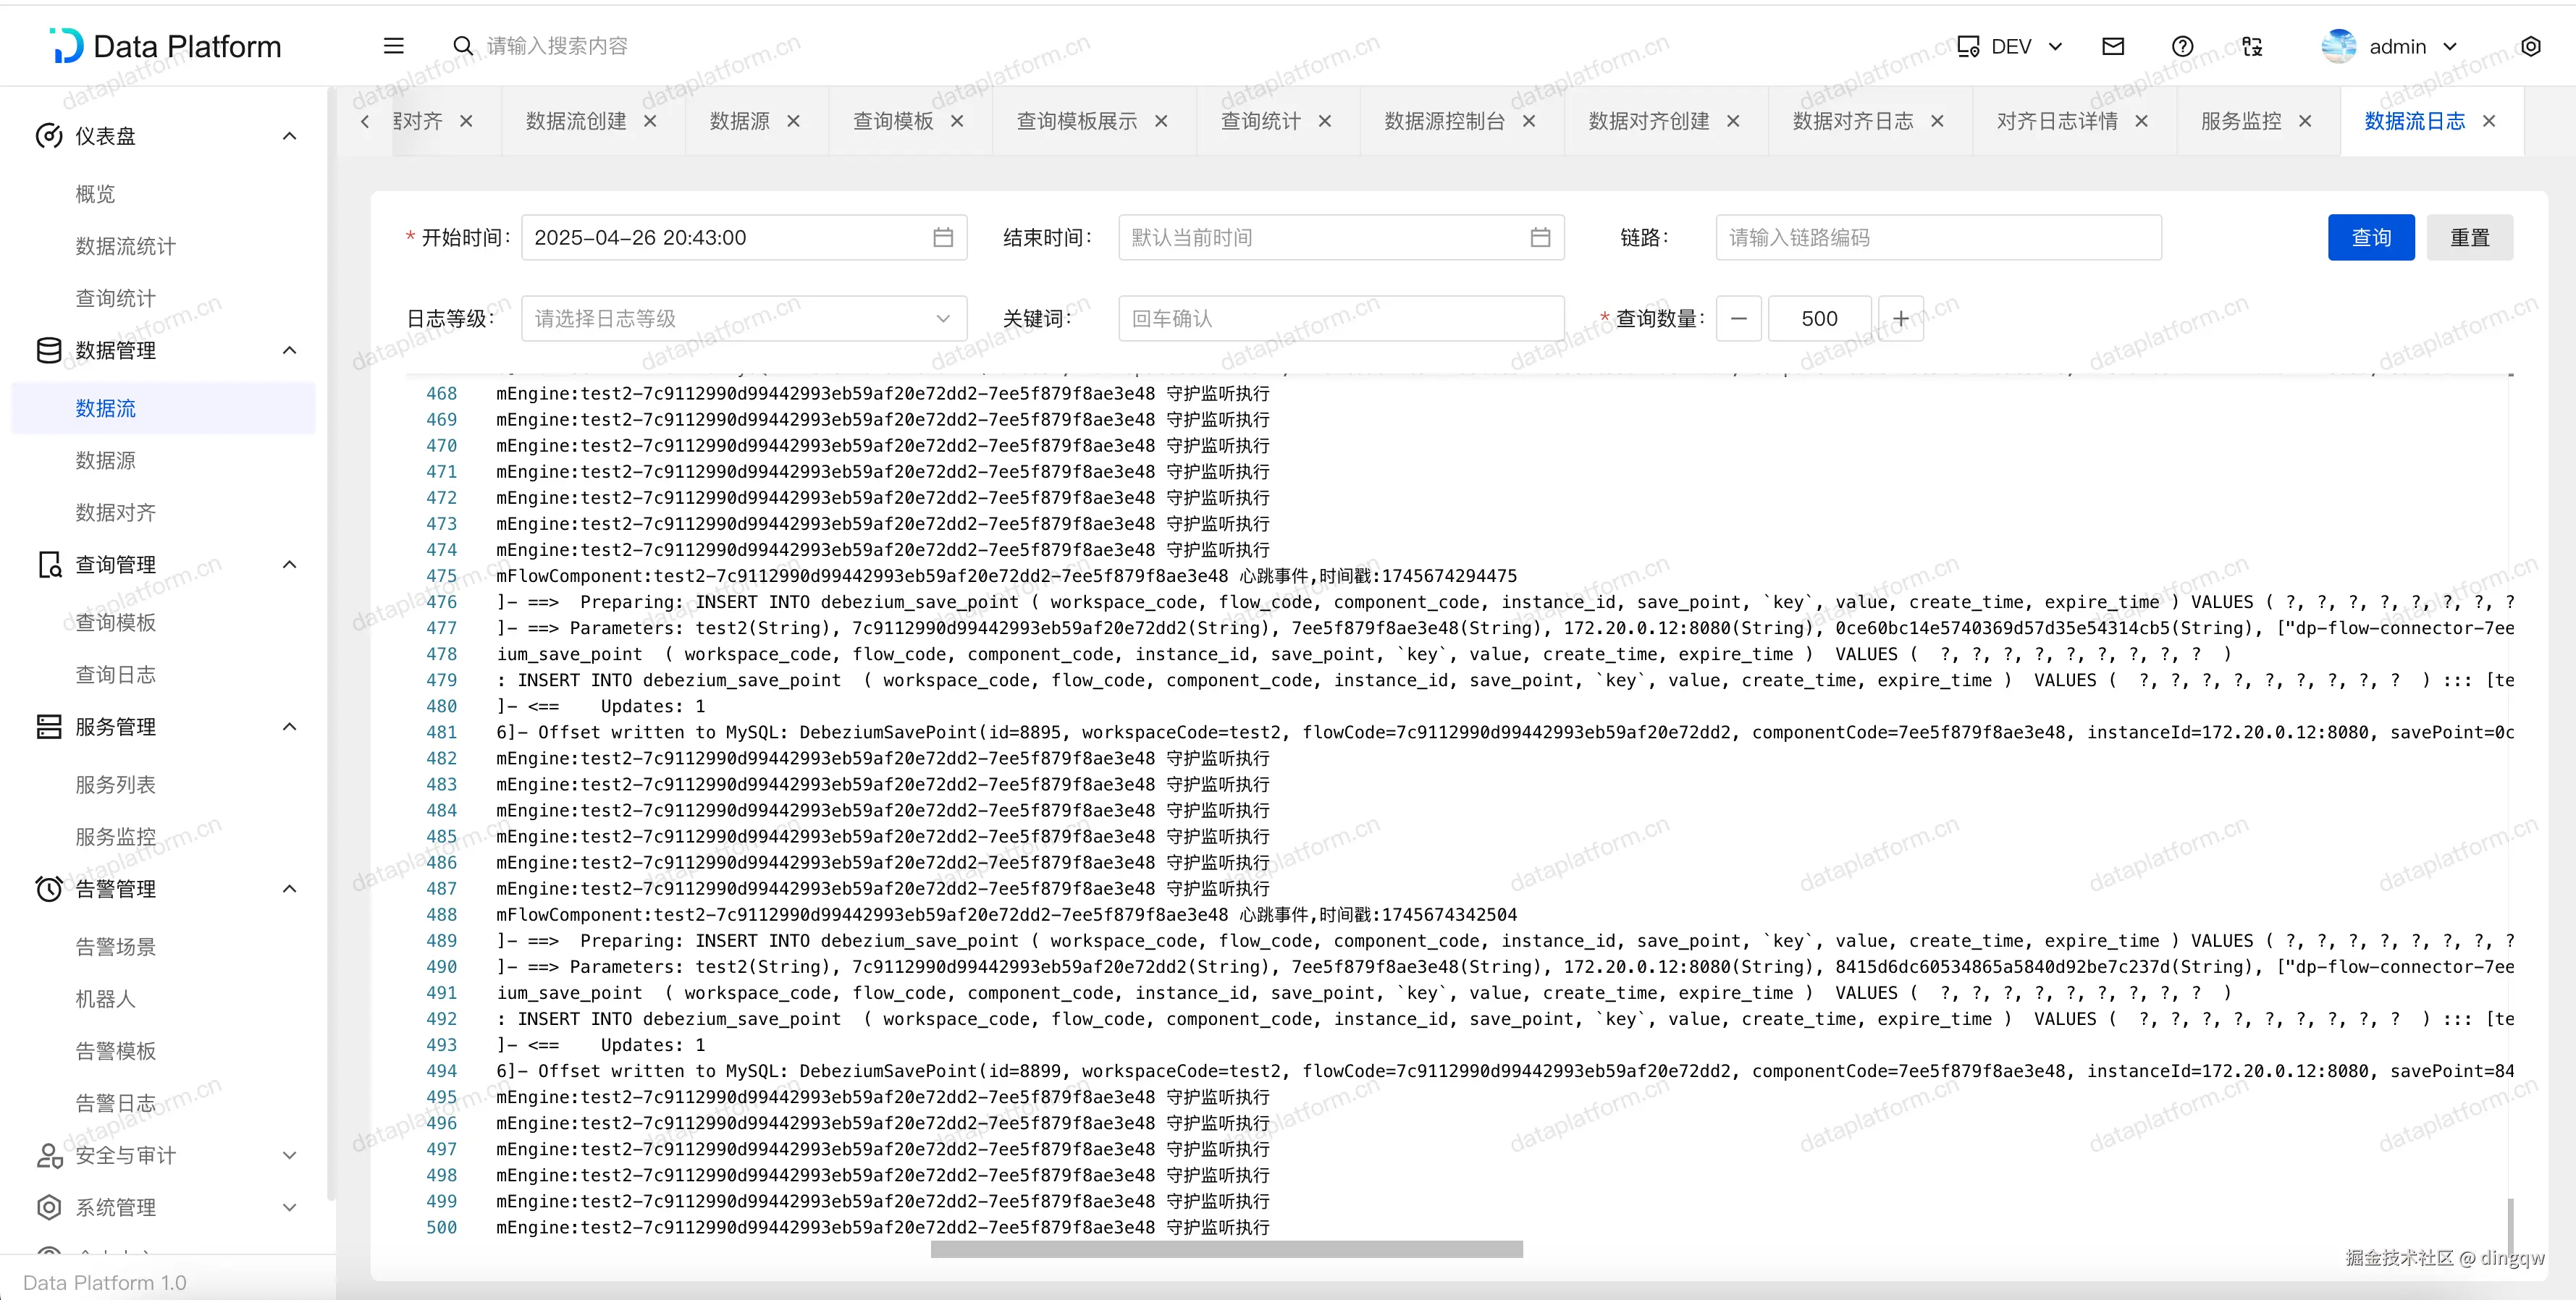Click the blue 查询 button
This screenshot has width=2576, height=1300.
click(2370, 237)
